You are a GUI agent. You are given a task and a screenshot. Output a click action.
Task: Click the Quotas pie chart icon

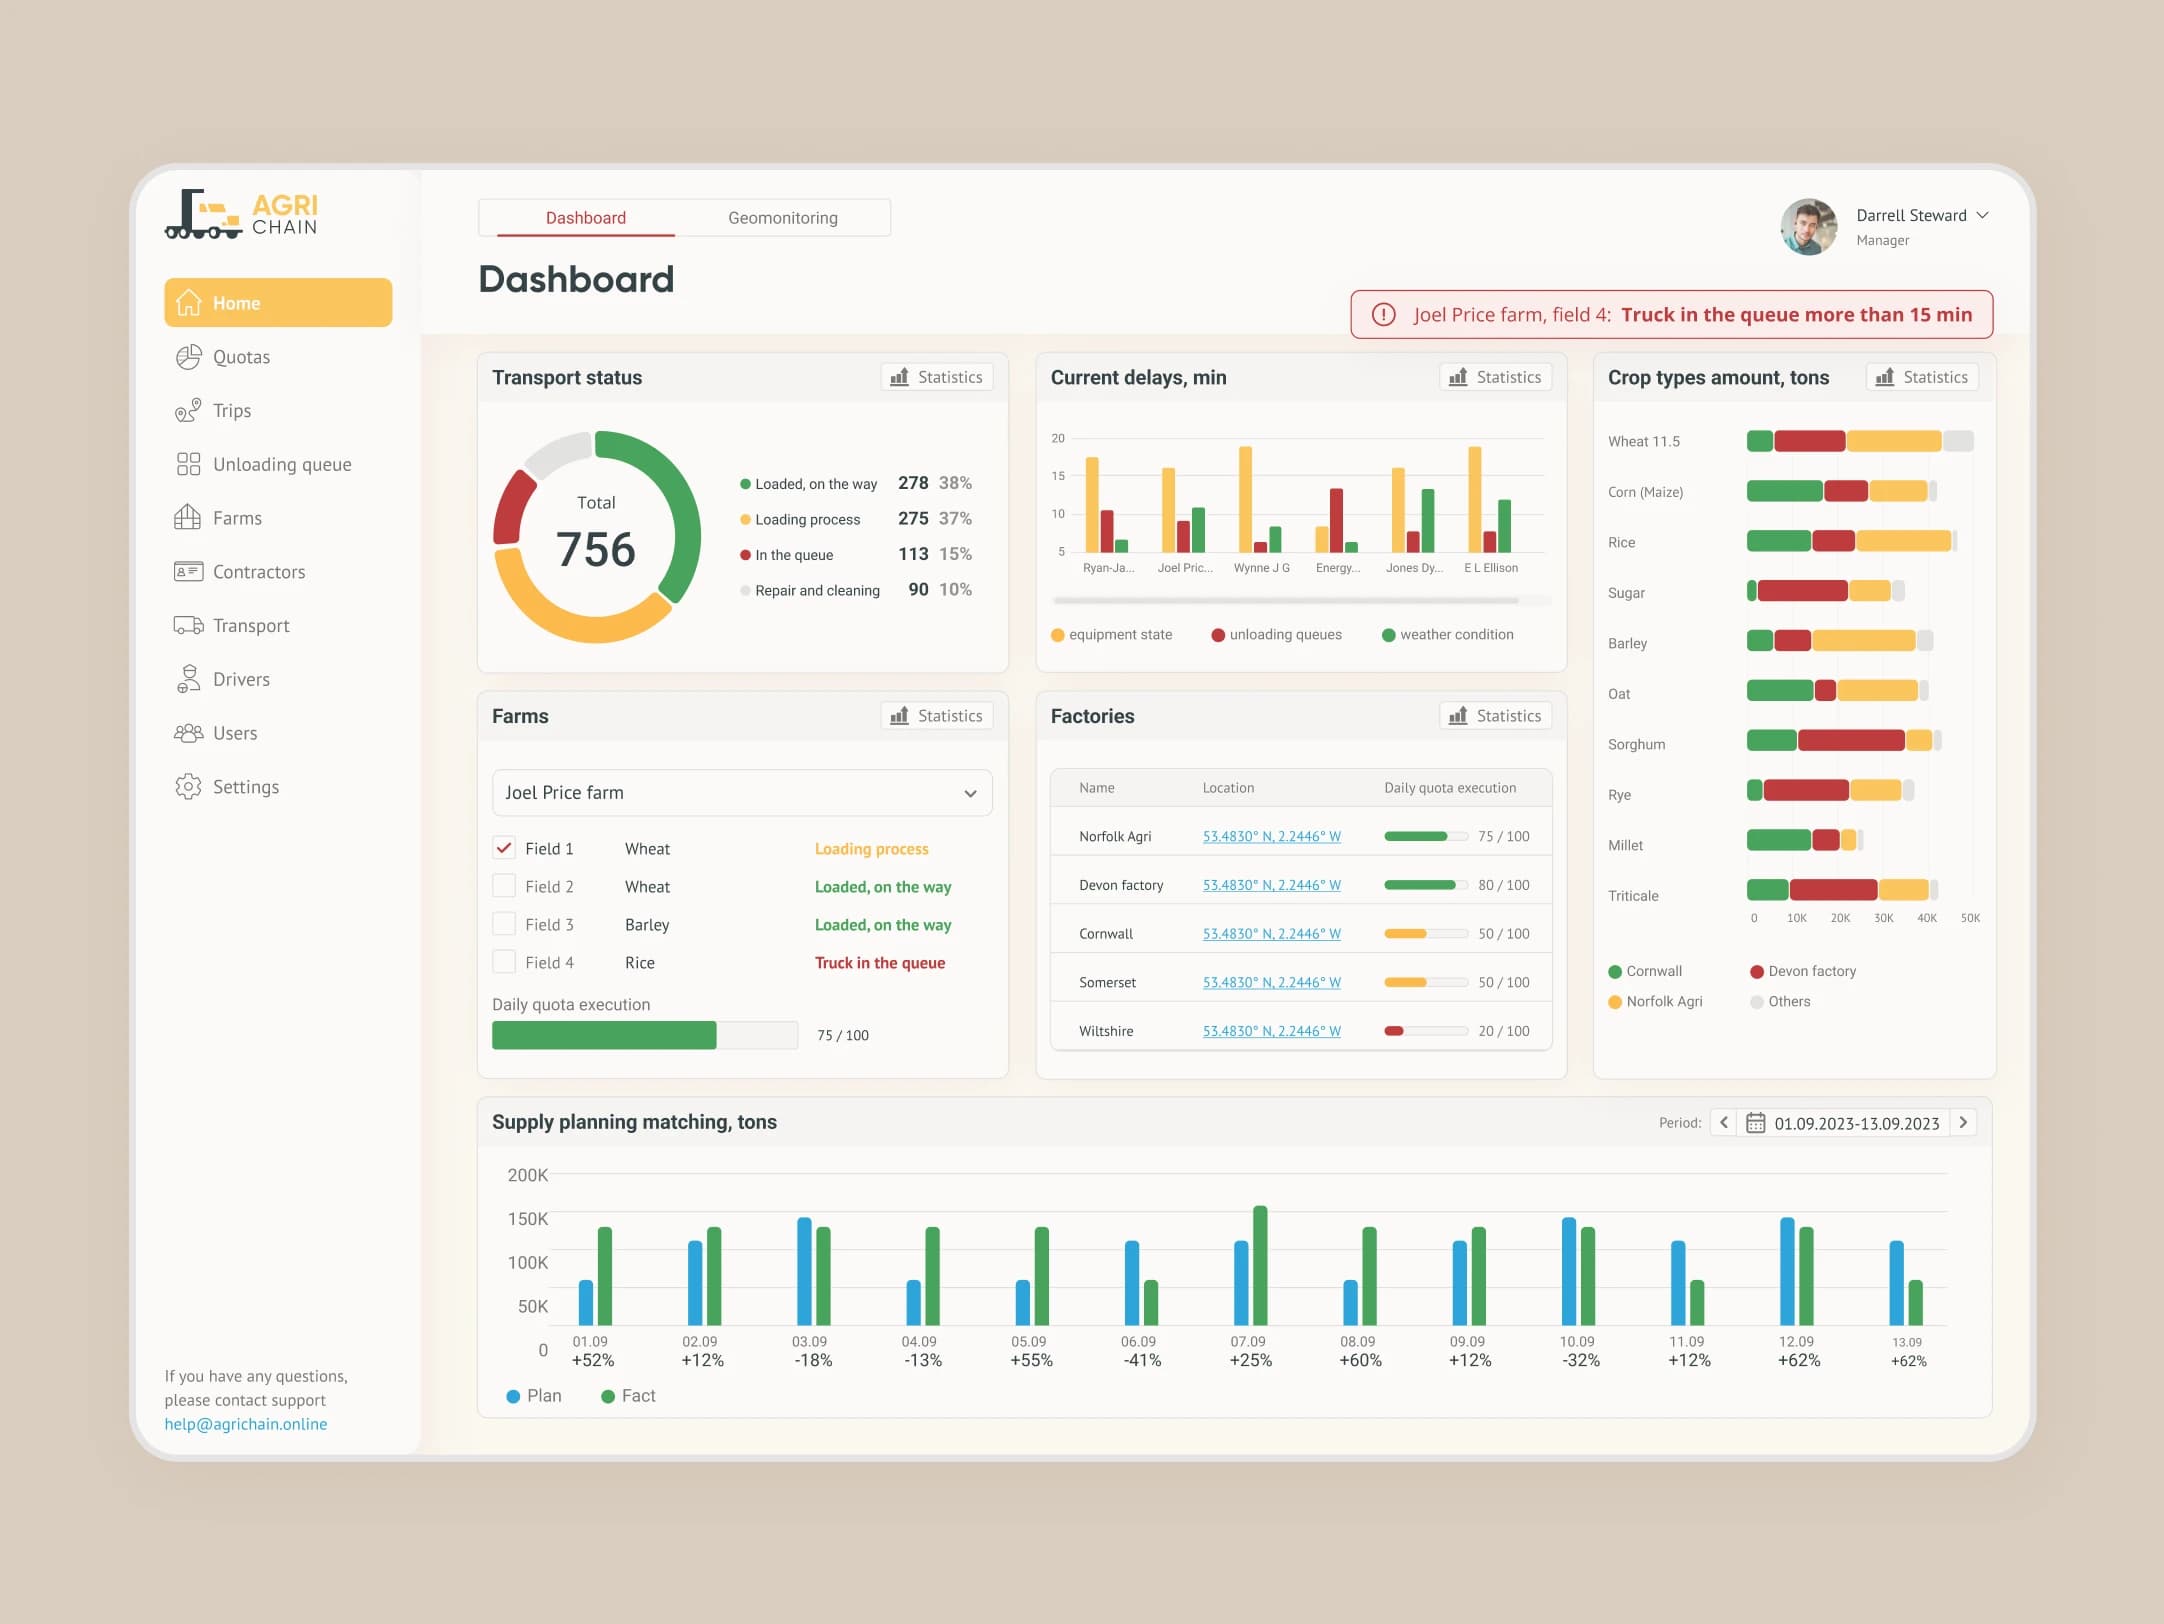click(188, 357)
